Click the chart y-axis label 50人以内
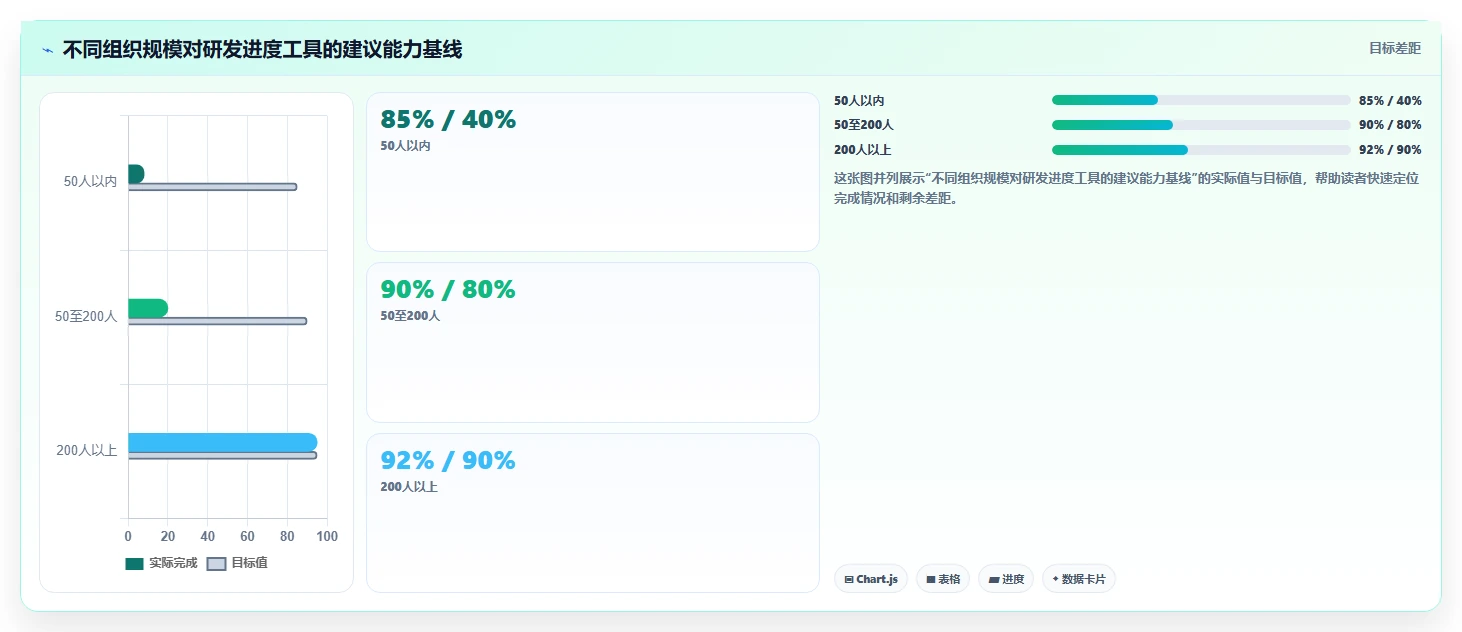1462x632 pixels. pos(90,181)
